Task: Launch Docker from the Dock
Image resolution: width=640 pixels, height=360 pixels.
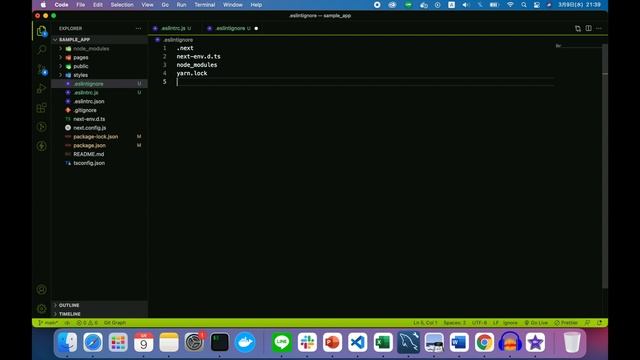Action: (x=245, y=342)
